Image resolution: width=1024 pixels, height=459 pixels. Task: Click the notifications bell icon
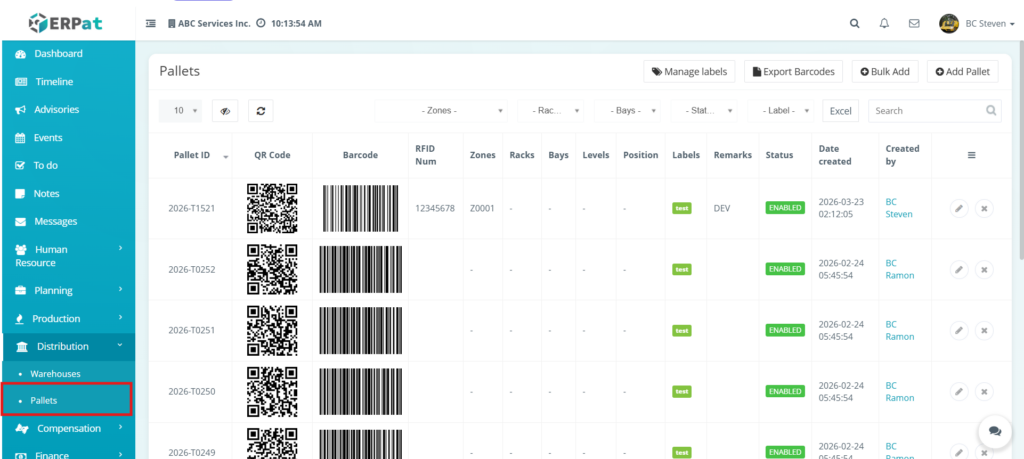[x=884, y=23]
